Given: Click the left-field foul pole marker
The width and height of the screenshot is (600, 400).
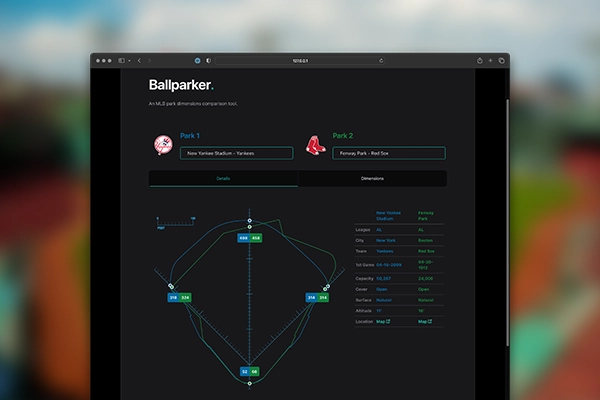Looking at the screenshot, I should (171, 286).
